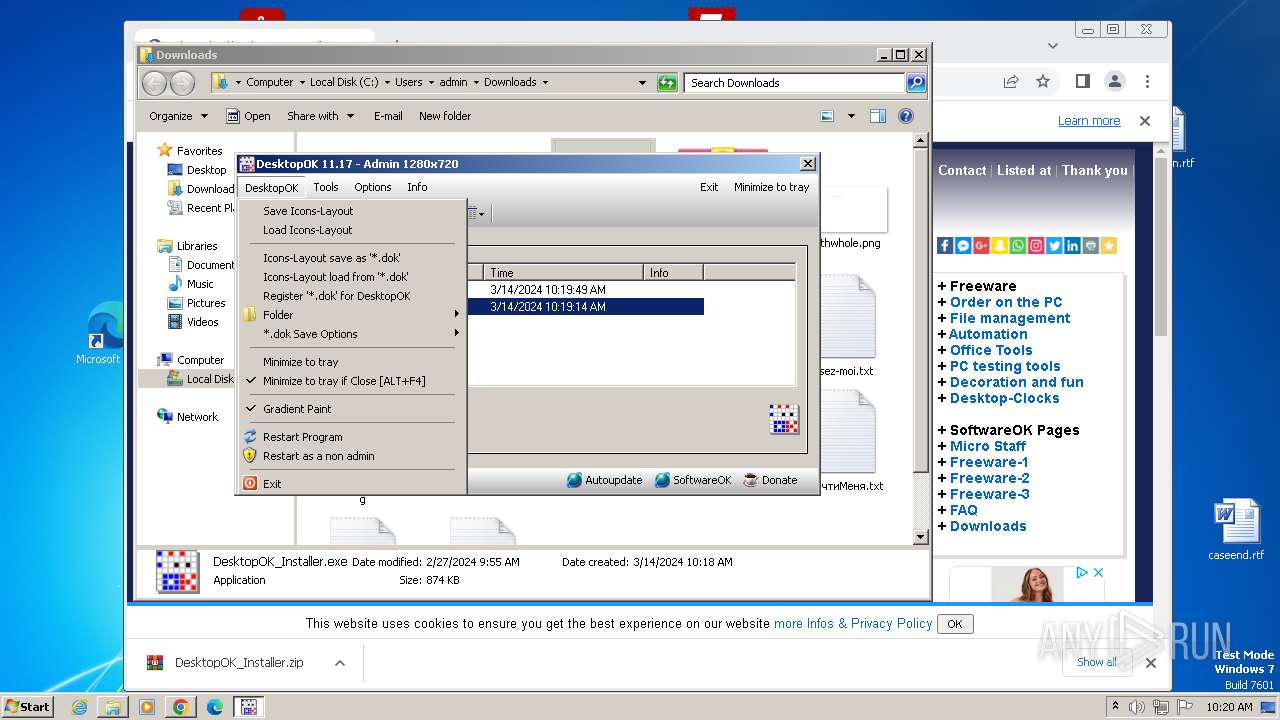1280x720 pixels.
Task: Click the Autoupdate globe icon
Action: (x=574, y=480)
